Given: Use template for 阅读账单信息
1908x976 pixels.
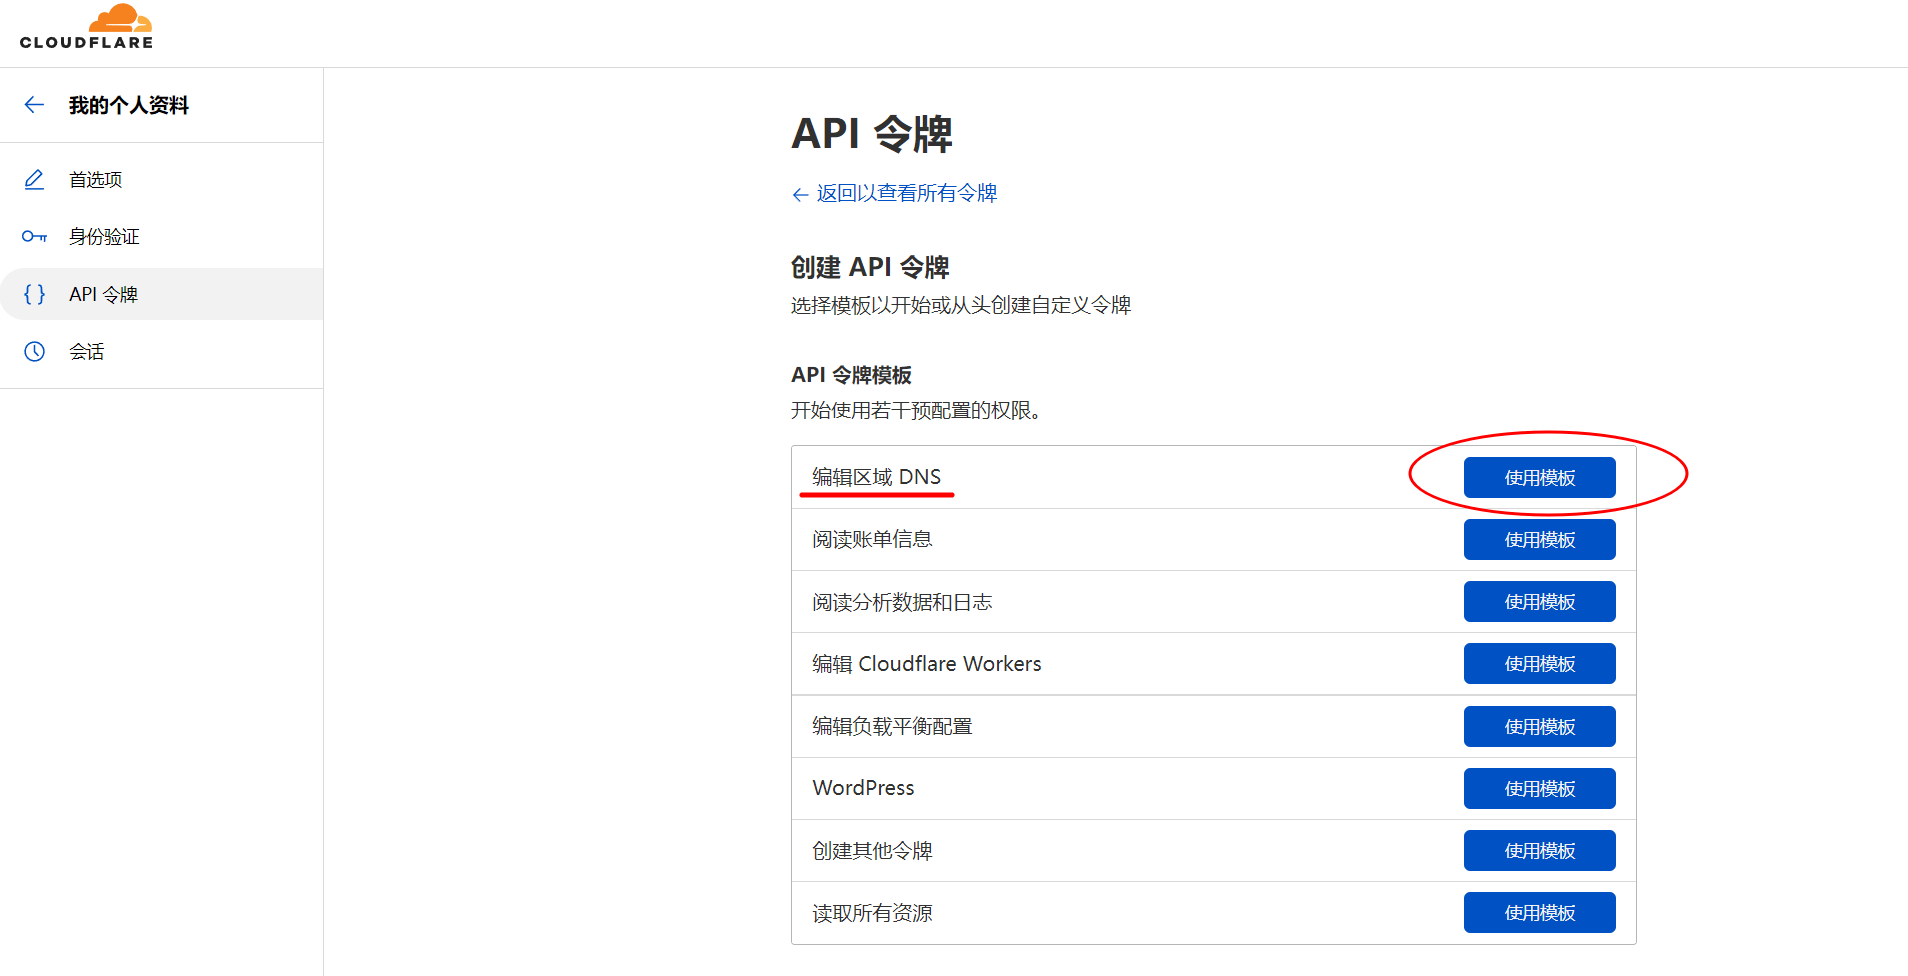Looking at the screenshot, I should click(x=1539, y=540).
